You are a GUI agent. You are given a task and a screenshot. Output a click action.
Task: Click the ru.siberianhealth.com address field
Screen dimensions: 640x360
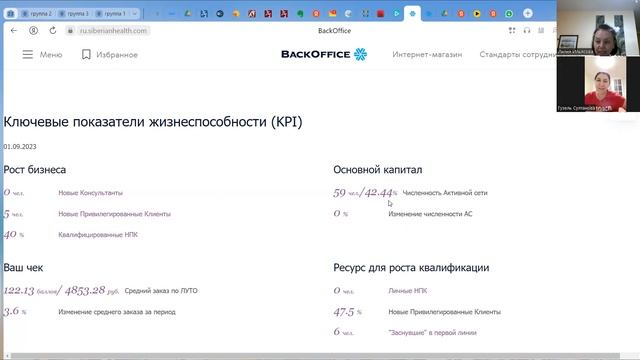[113, 31]
